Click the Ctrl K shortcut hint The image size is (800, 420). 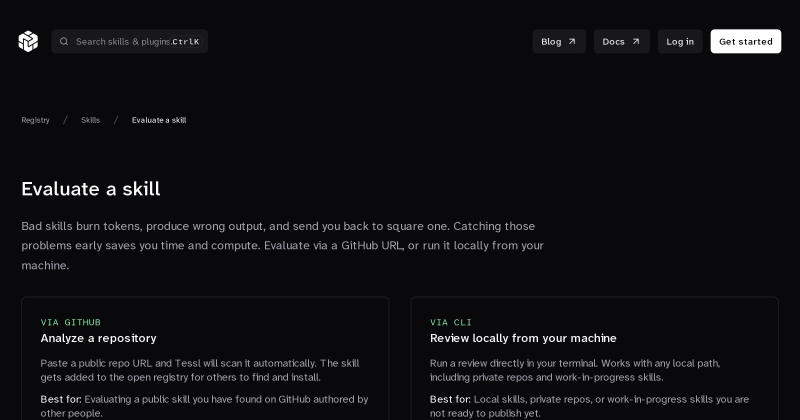point(186,42)
